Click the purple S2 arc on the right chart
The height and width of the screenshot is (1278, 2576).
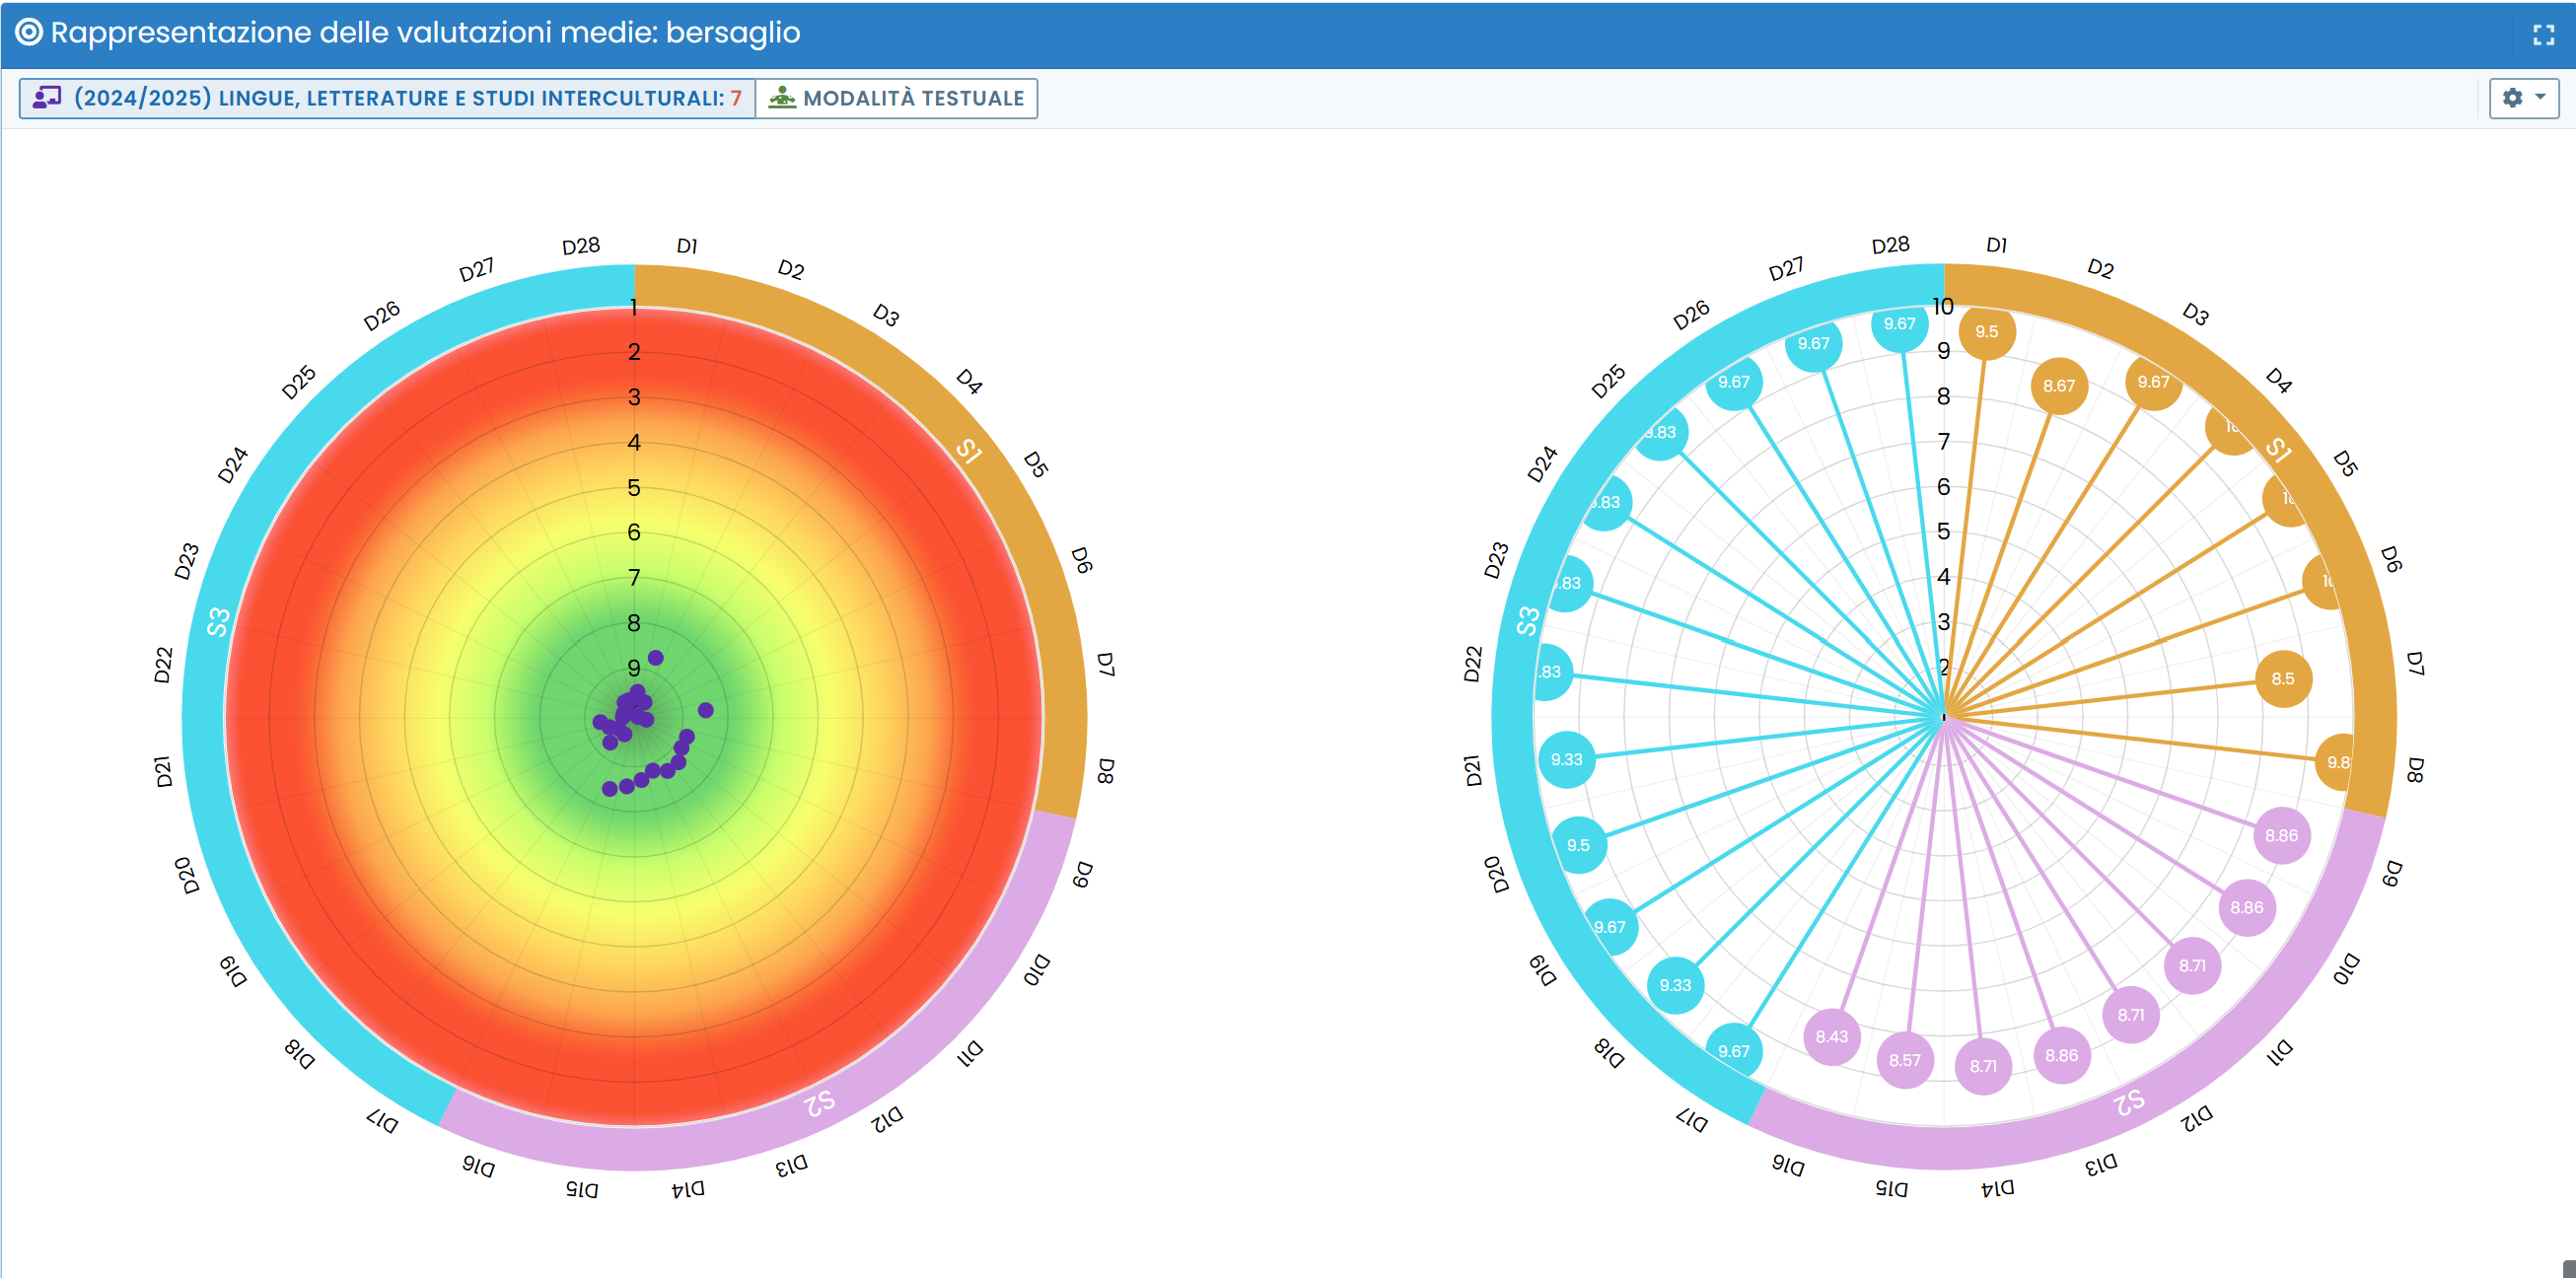coord(2128,1102)
